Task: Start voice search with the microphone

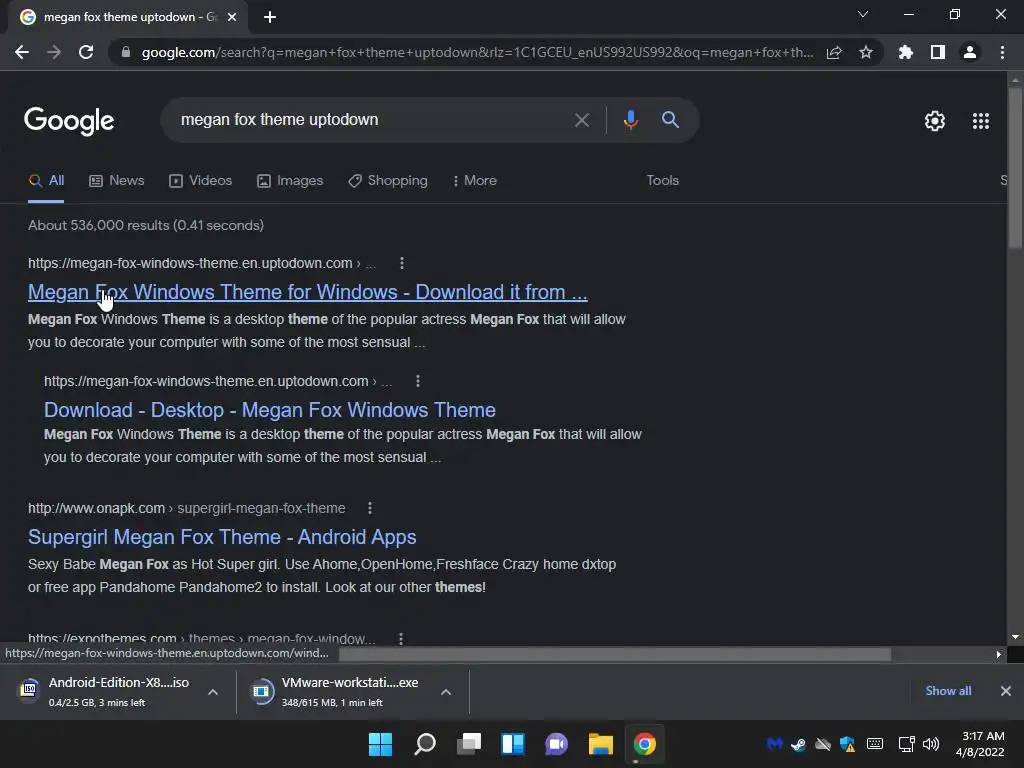Action: pos(631,120)
